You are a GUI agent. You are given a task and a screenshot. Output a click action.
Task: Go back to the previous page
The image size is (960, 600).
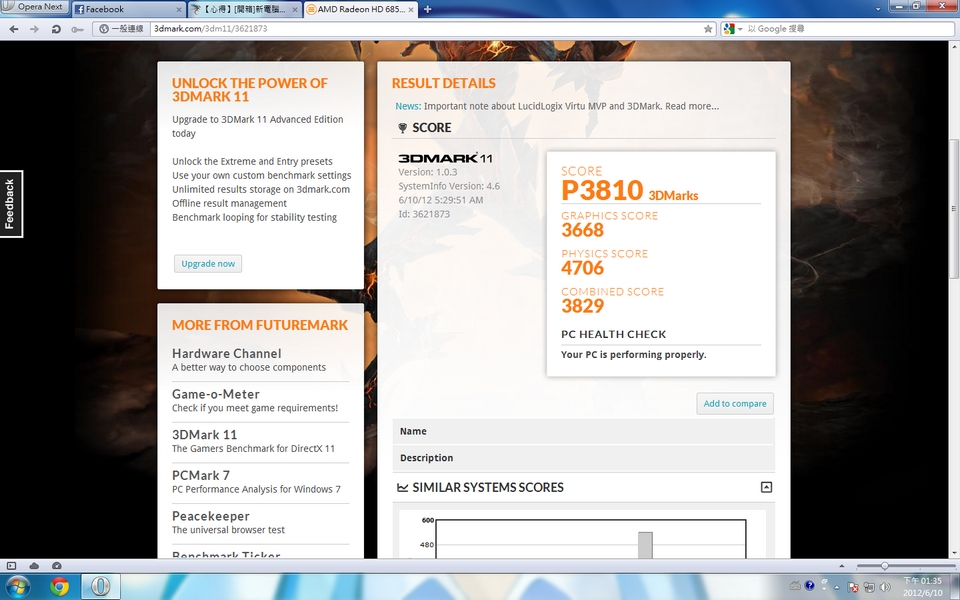(x=13, y=29)
